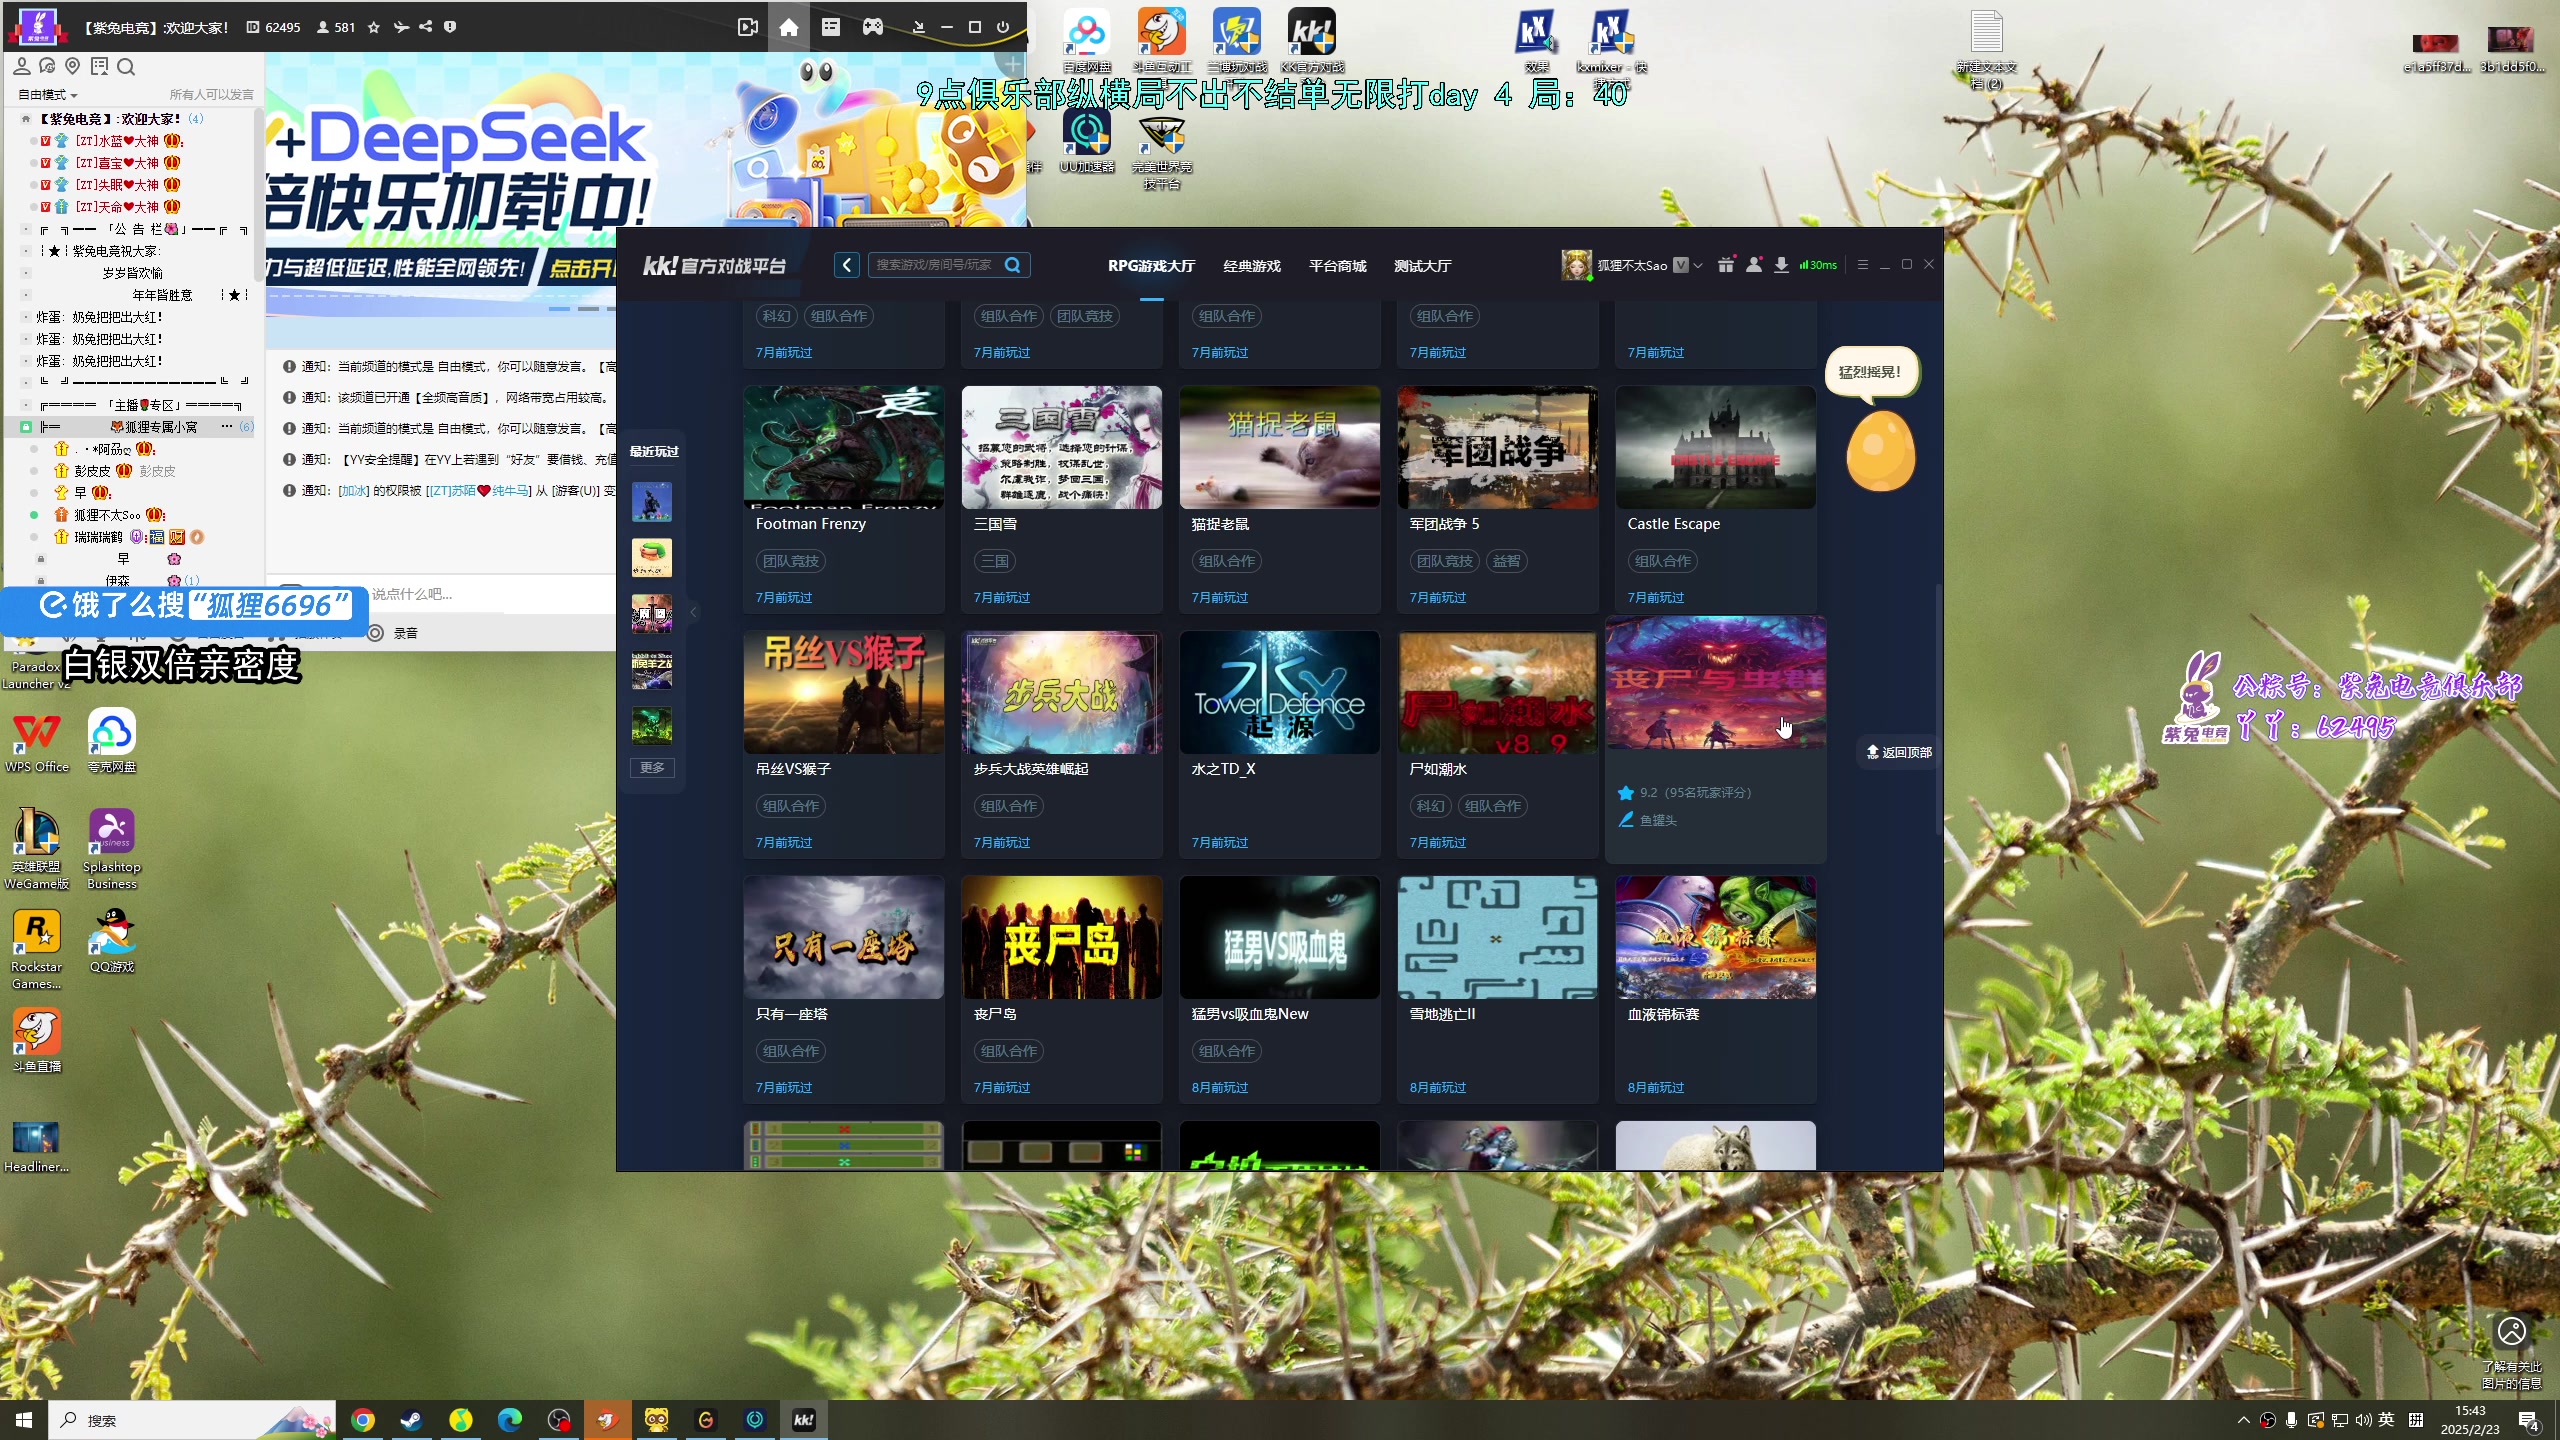Image resolution: width=2560 pixels, height=1440 pixels.
Task: Open the KK friends icon
Action: [1754, 265]
